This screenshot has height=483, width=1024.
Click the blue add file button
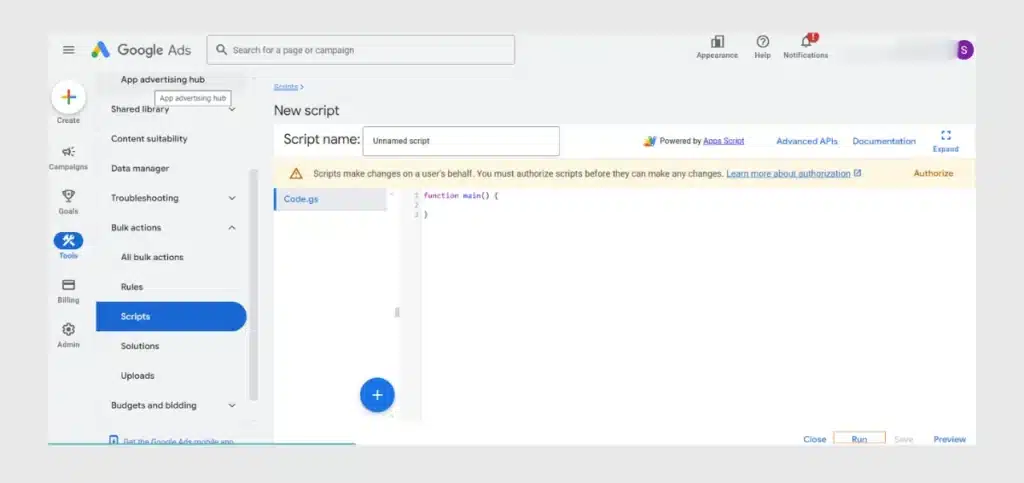point(377,395)
